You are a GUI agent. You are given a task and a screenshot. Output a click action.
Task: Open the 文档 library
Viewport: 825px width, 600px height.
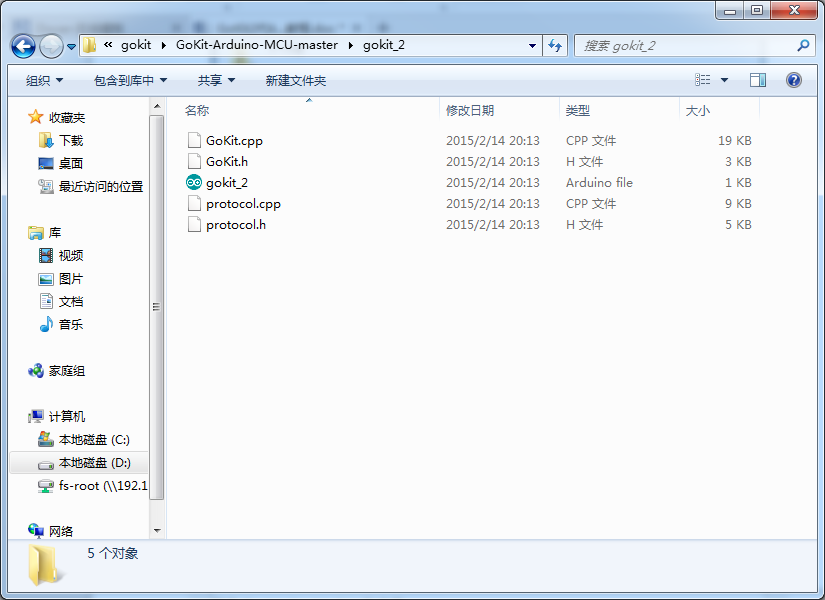[61, 302]
